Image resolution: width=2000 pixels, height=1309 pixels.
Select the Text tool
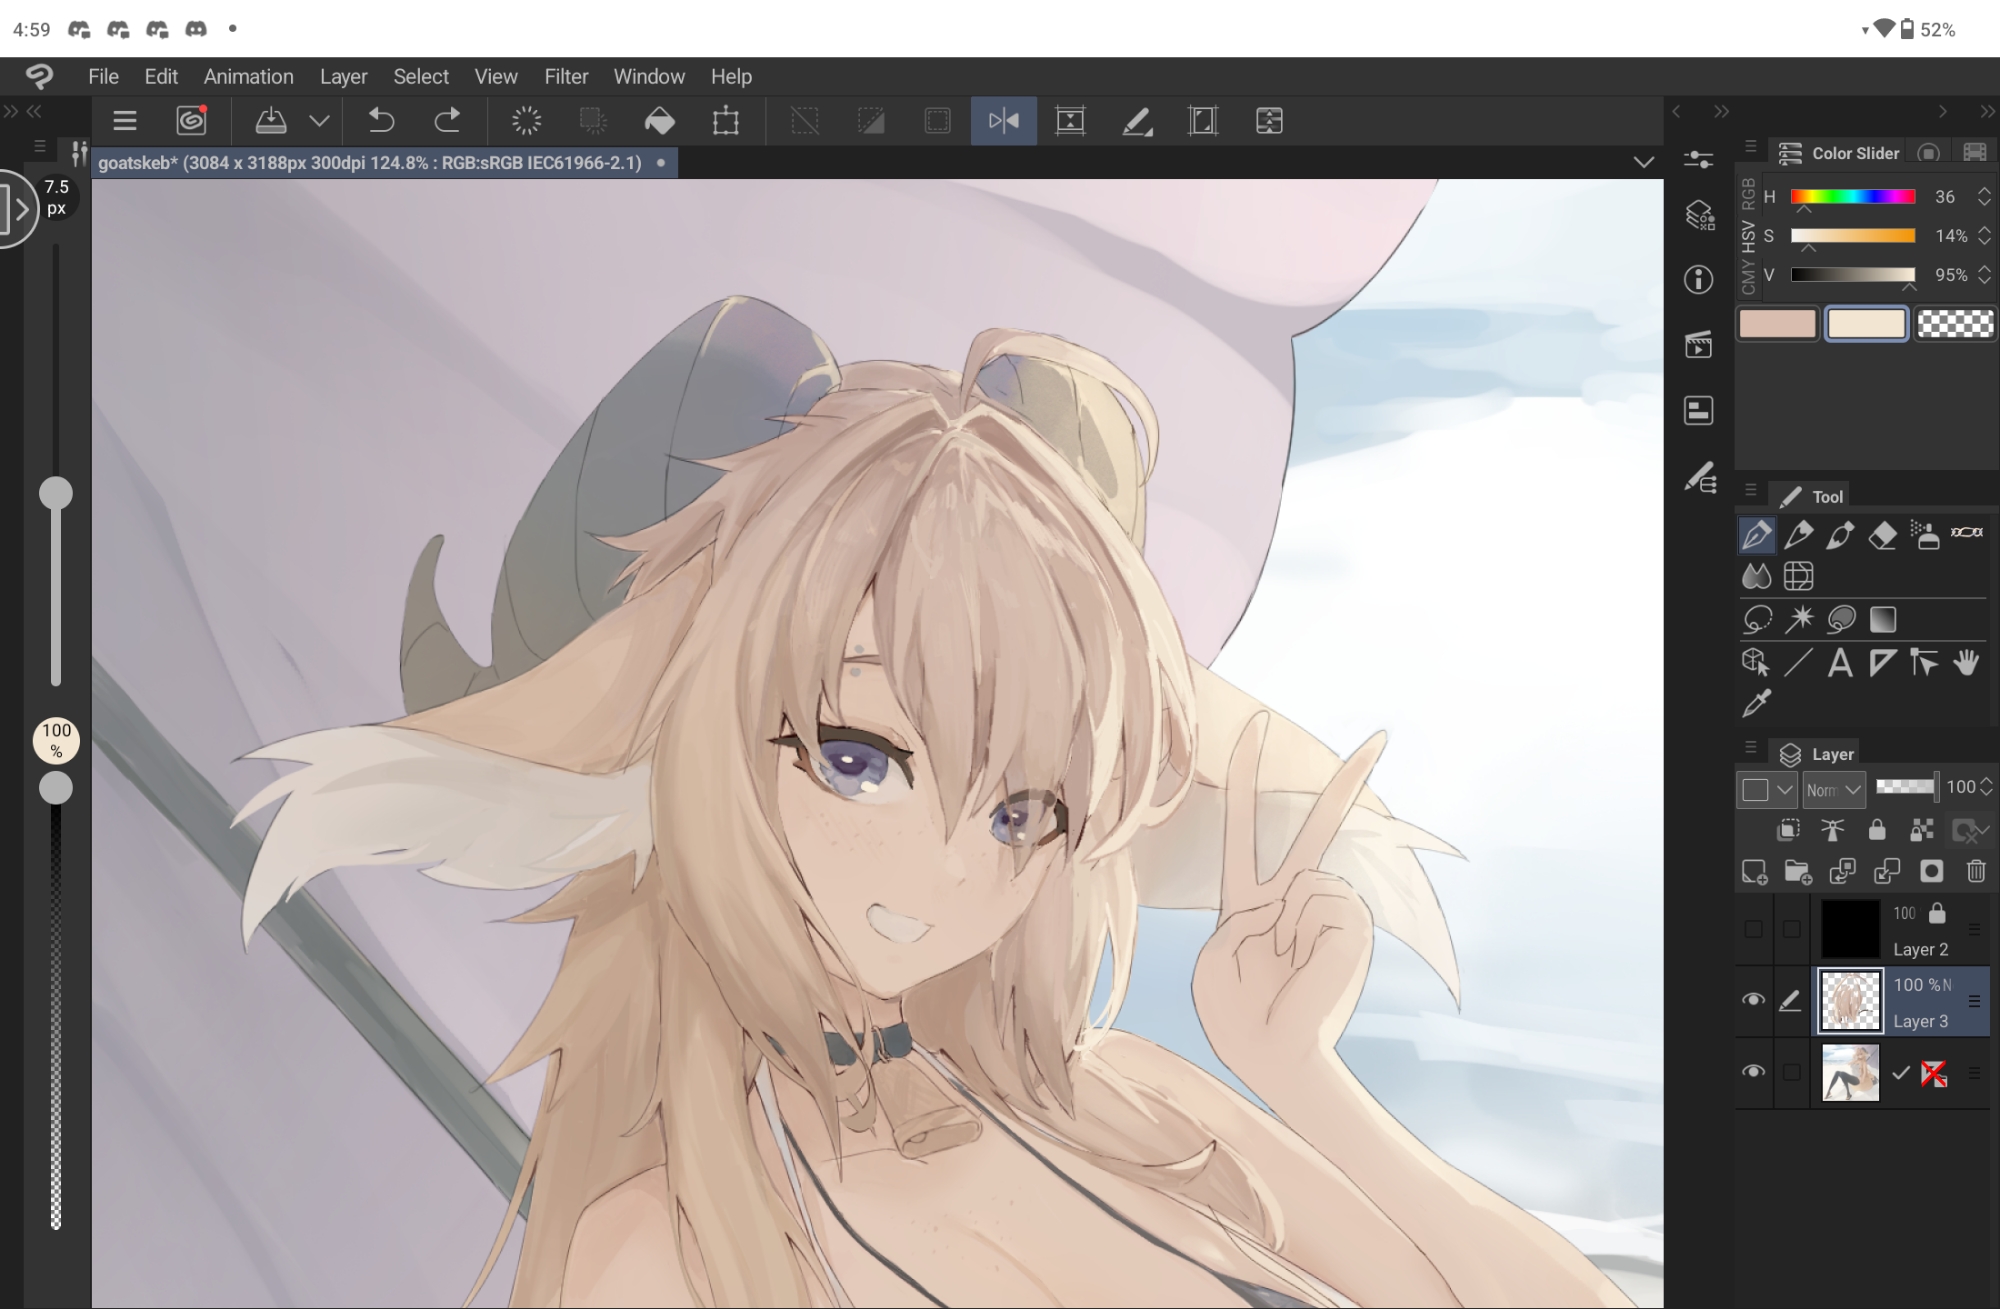[1839, 662]
